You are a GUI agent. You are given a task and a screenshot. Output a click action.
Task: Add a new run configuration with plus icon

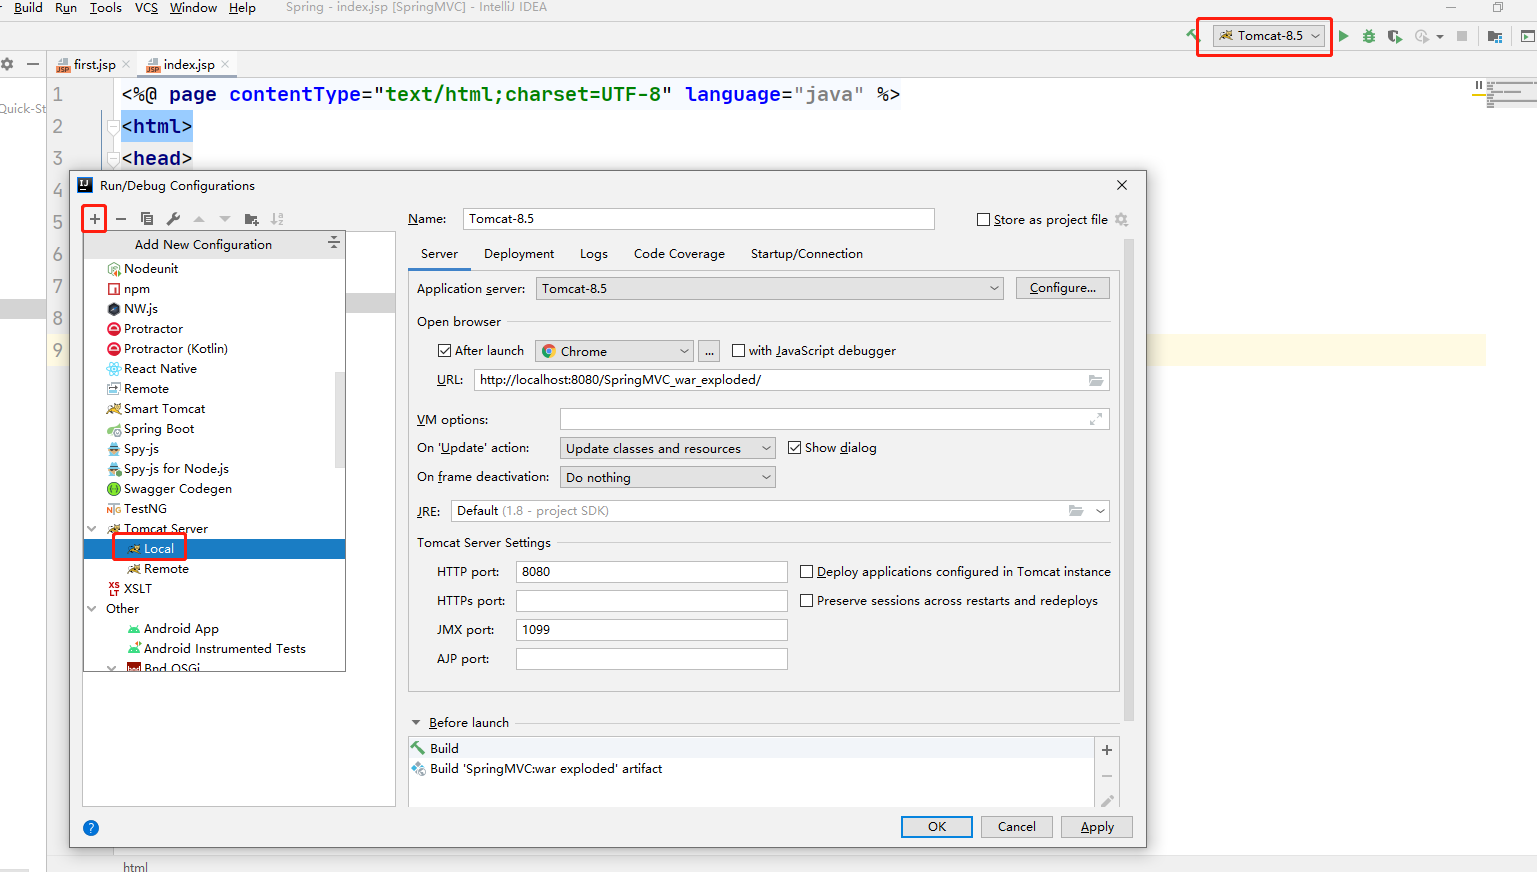[95, 219]
